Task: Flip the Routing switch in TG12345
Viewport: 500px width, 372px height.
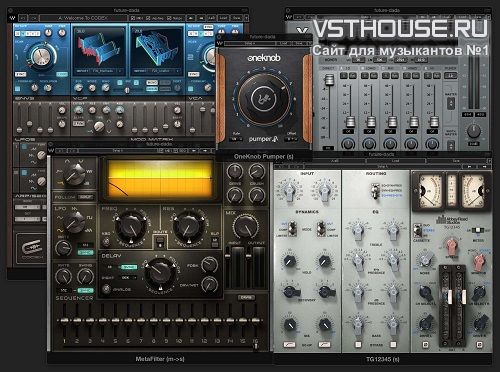Action: click(x=376, y=190)
